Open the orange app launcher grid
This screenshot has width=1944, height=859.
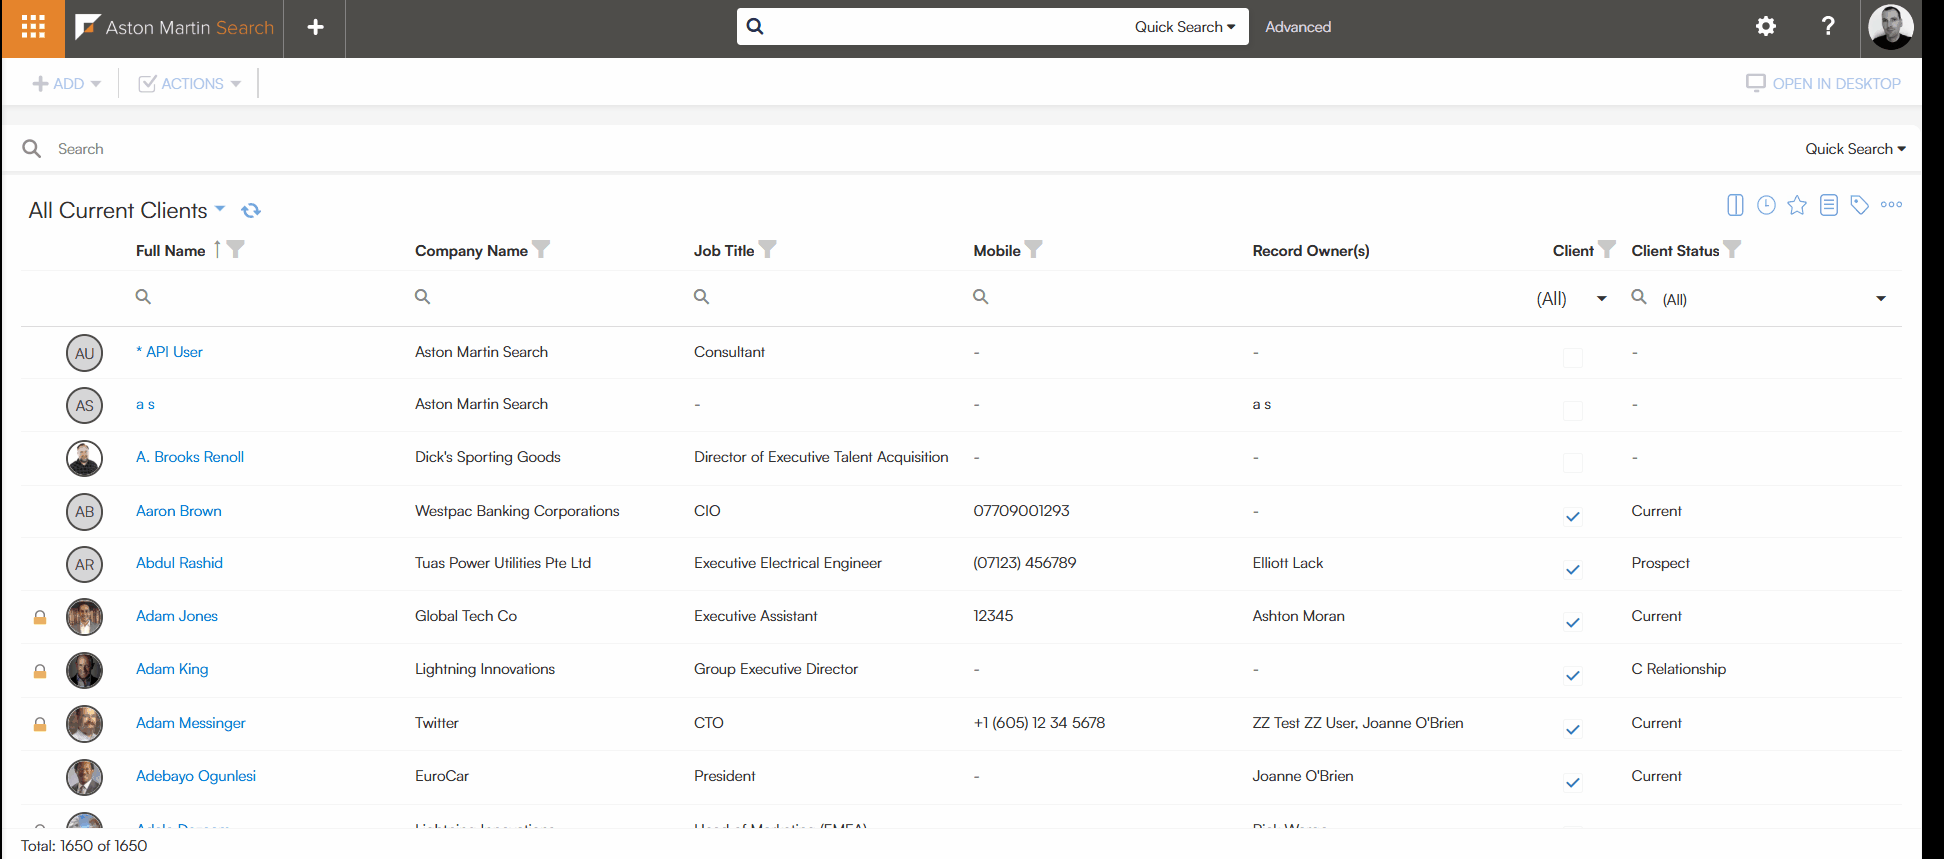(33, 27)
